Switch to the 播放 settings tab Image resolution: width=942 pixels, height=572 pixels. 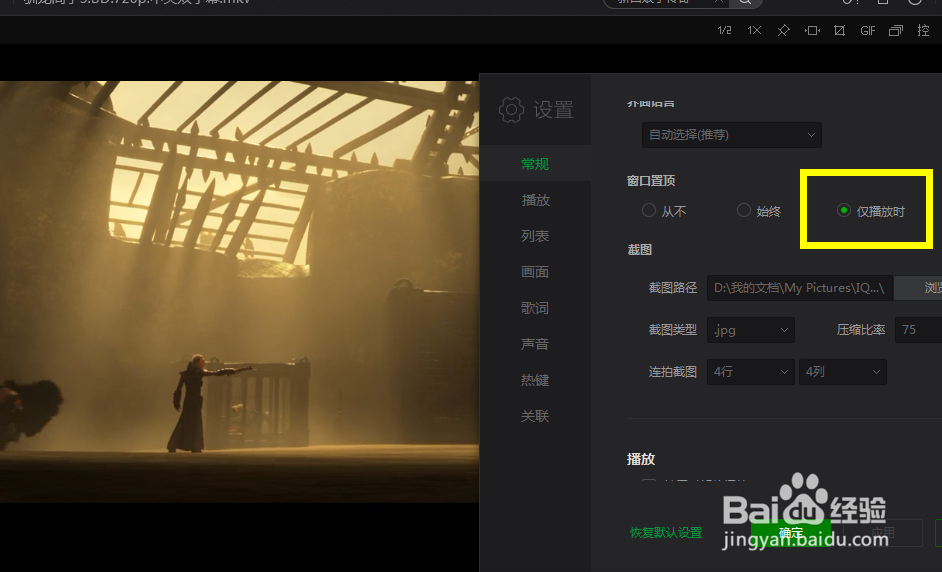(535, 199)
